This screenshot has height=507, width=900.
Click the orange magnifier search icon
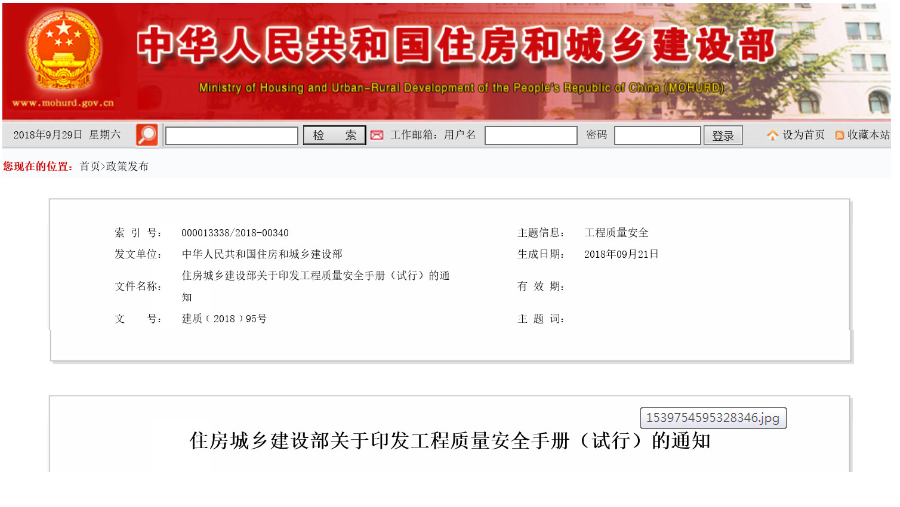click(147, 135)
